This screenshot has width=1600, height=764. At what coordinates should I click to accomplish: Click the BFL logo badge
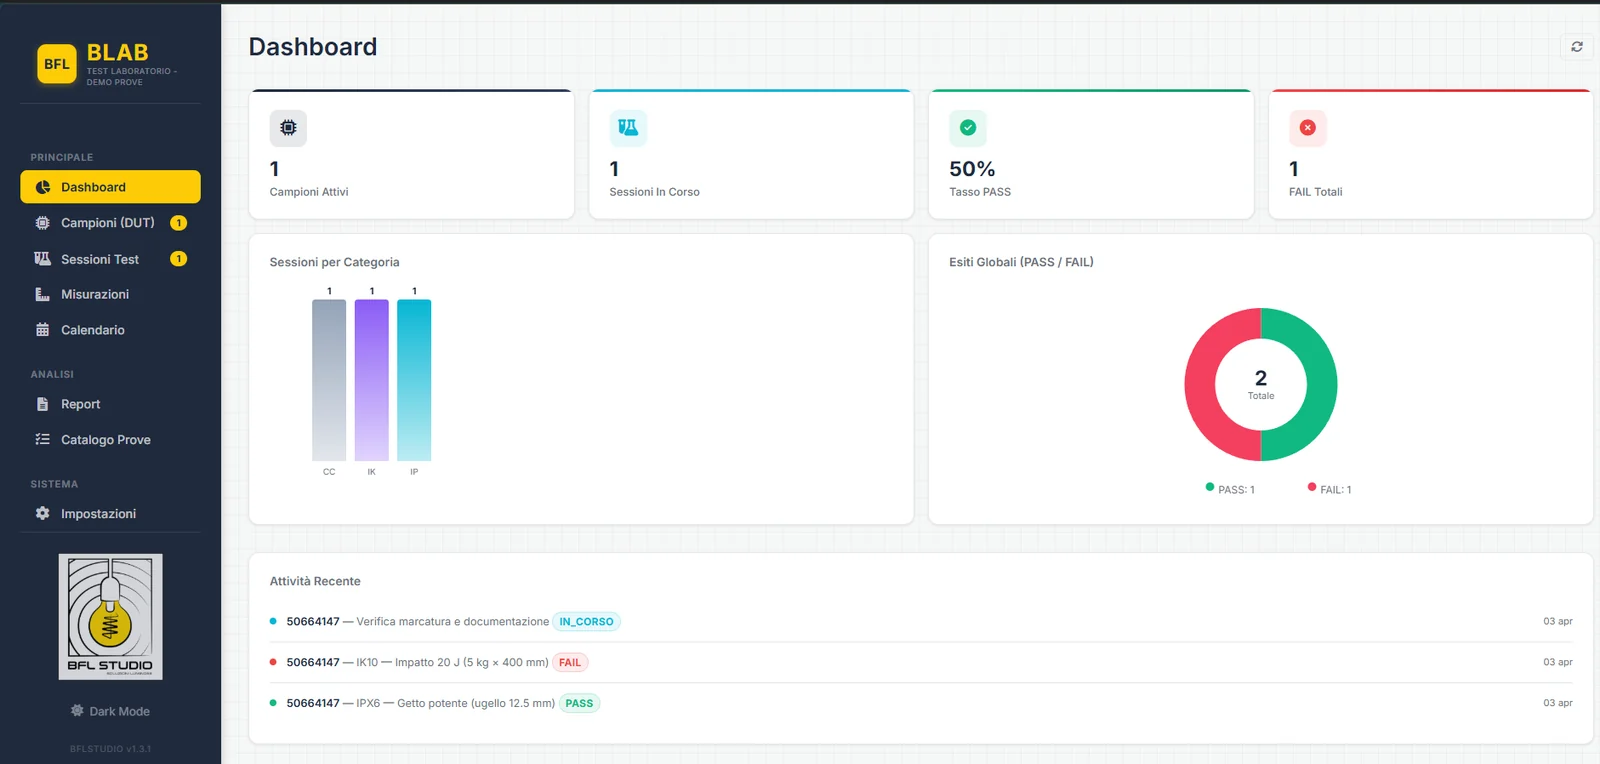pos(57,64)
